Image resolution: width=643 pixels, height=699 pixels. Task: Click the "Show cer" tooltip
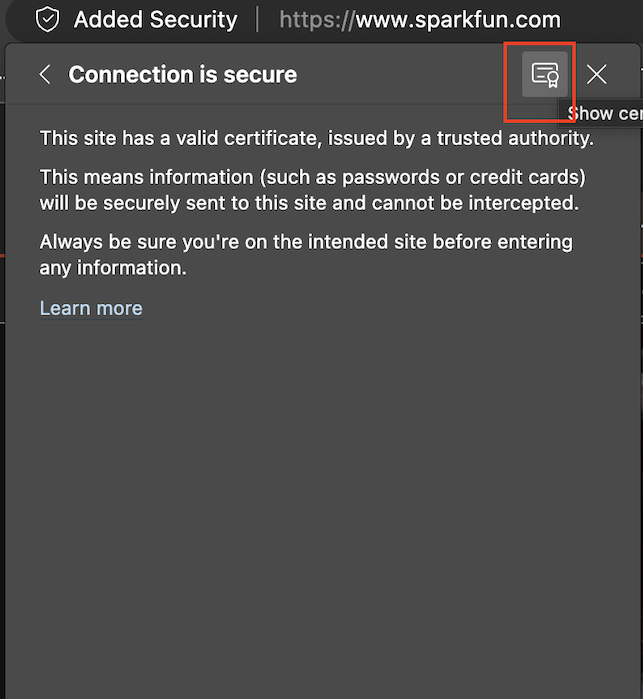[604, 113]
